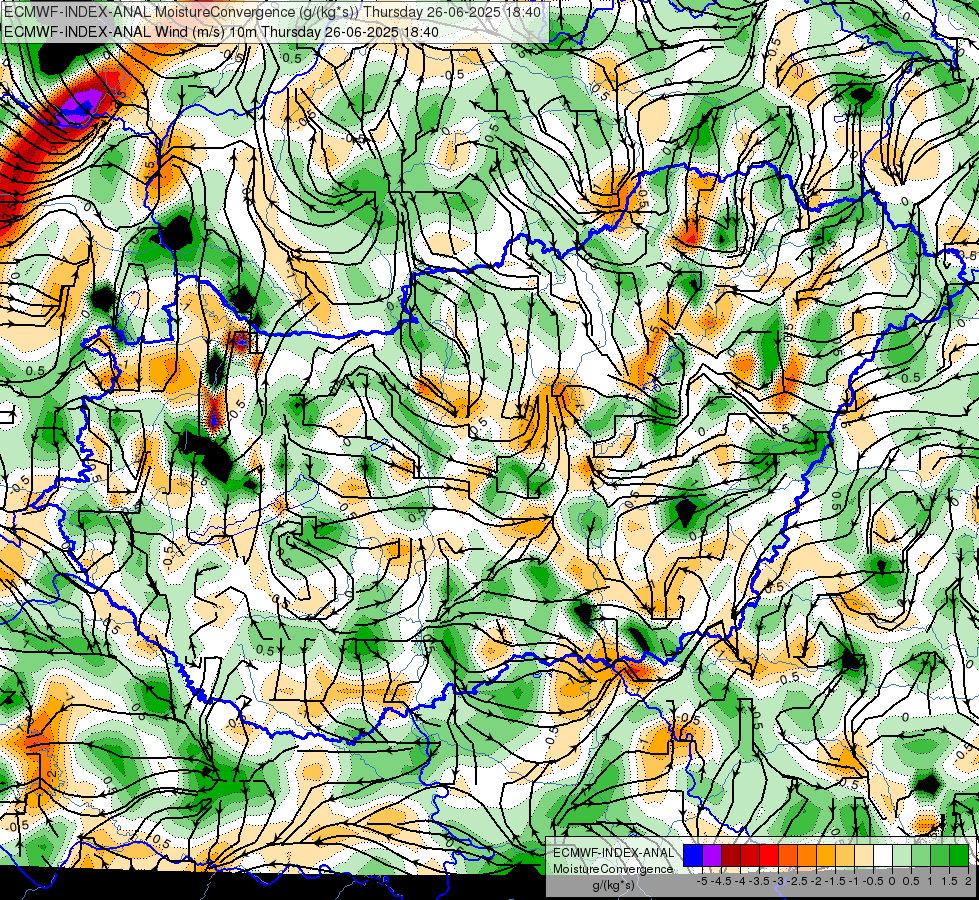Click the -2.5 value on legend scale
This screenshot has height=900, width=979.
[799, 881]
